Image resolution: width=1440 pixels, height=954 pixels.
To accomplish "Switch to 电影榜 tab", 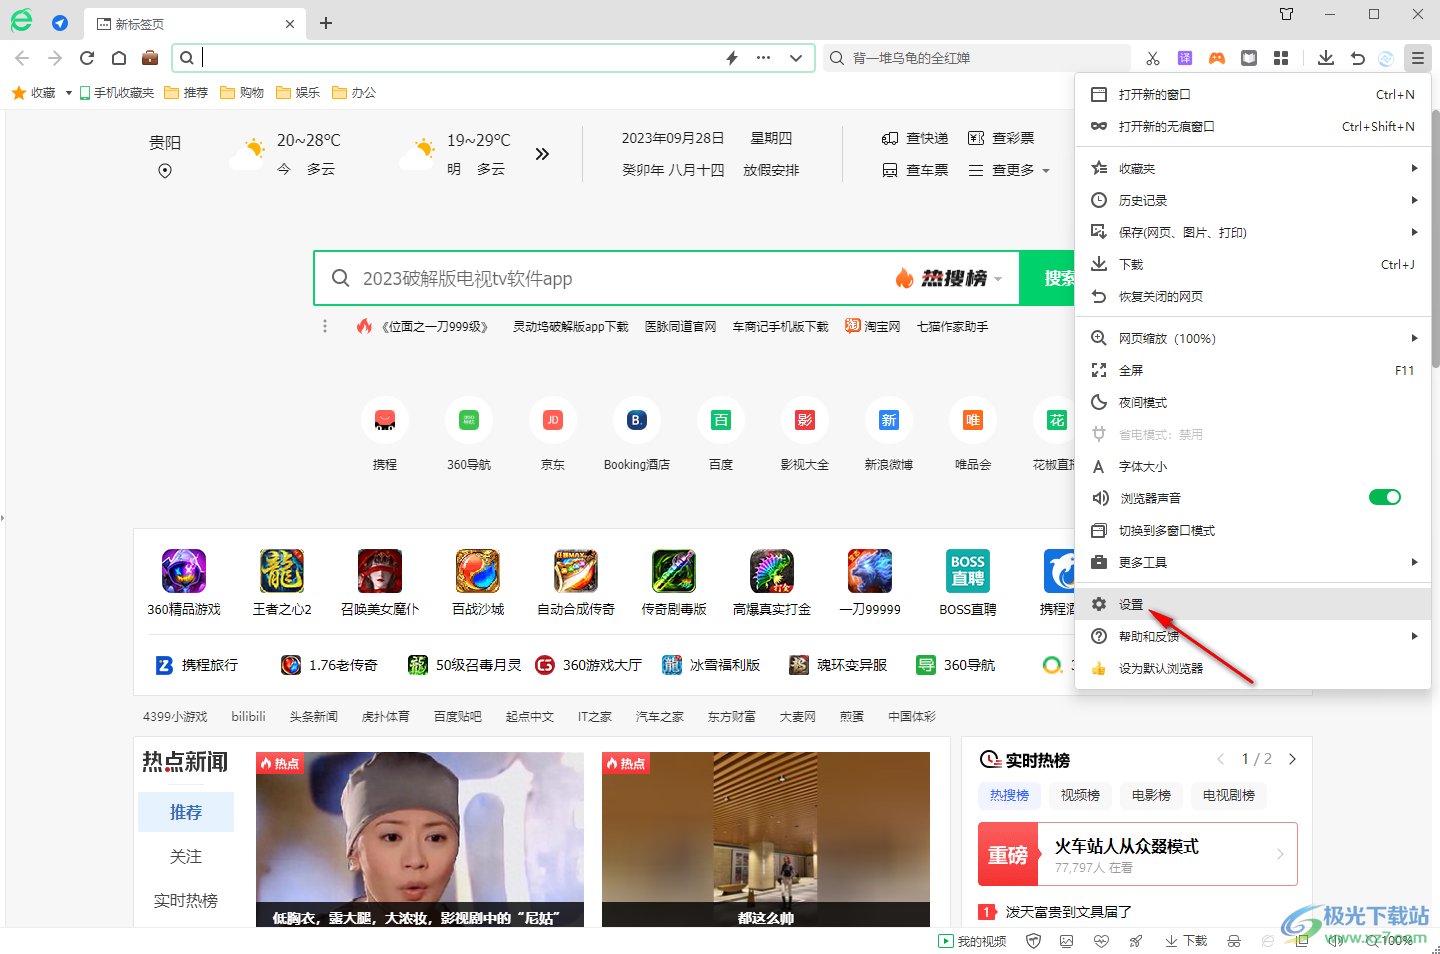I will tap(1151, 795).
